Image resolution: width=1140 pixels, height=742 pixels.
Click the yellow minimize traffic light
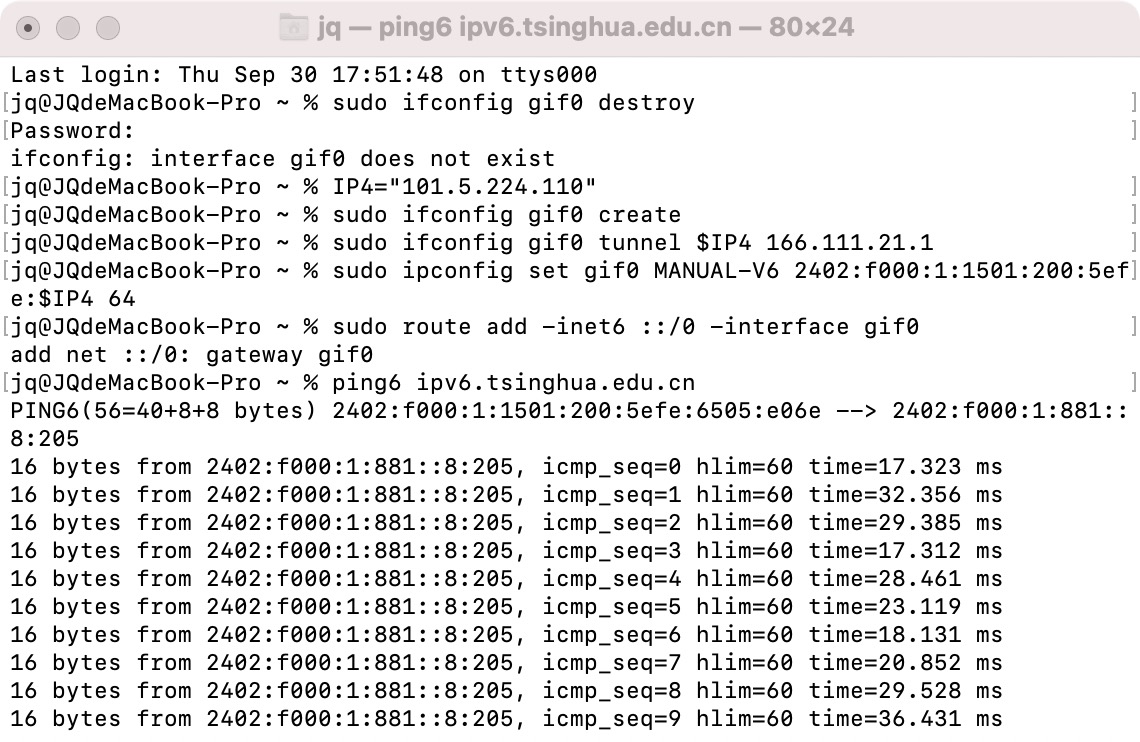tap(67, 26)
